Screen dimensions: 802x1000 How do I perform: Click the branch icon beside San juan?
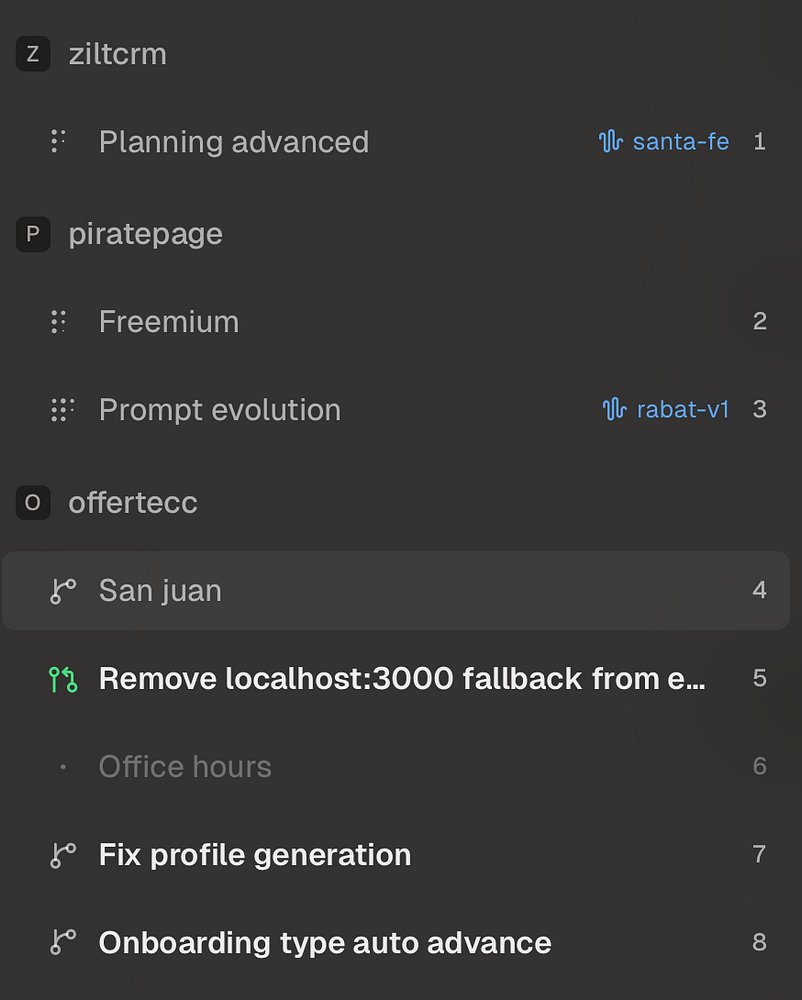pyautogui.click(x=62, y=591)
